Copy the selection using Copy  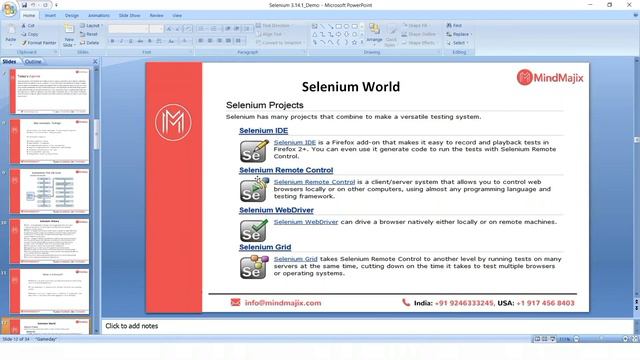30,34
